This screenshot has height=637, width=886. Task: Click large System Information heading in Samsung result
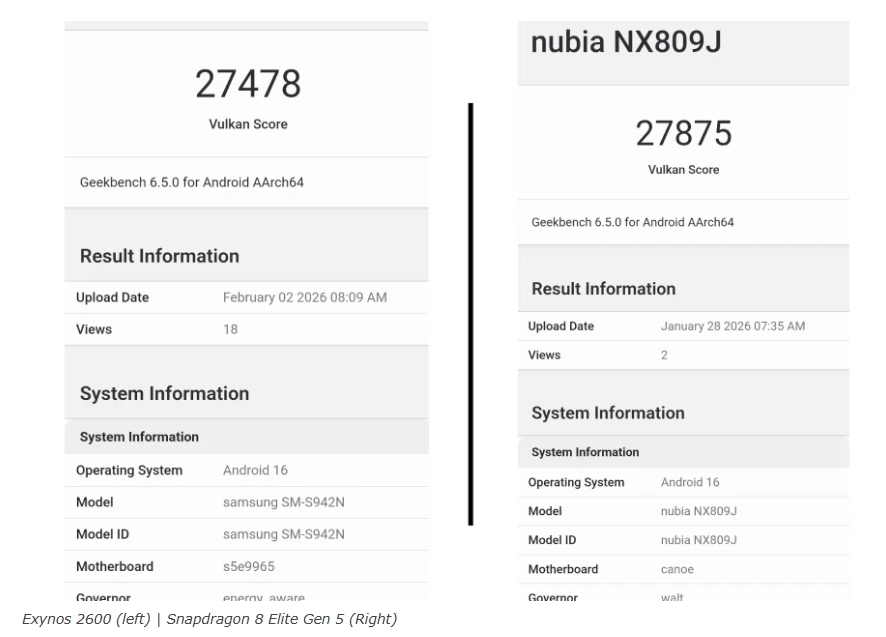click(164, 393)
